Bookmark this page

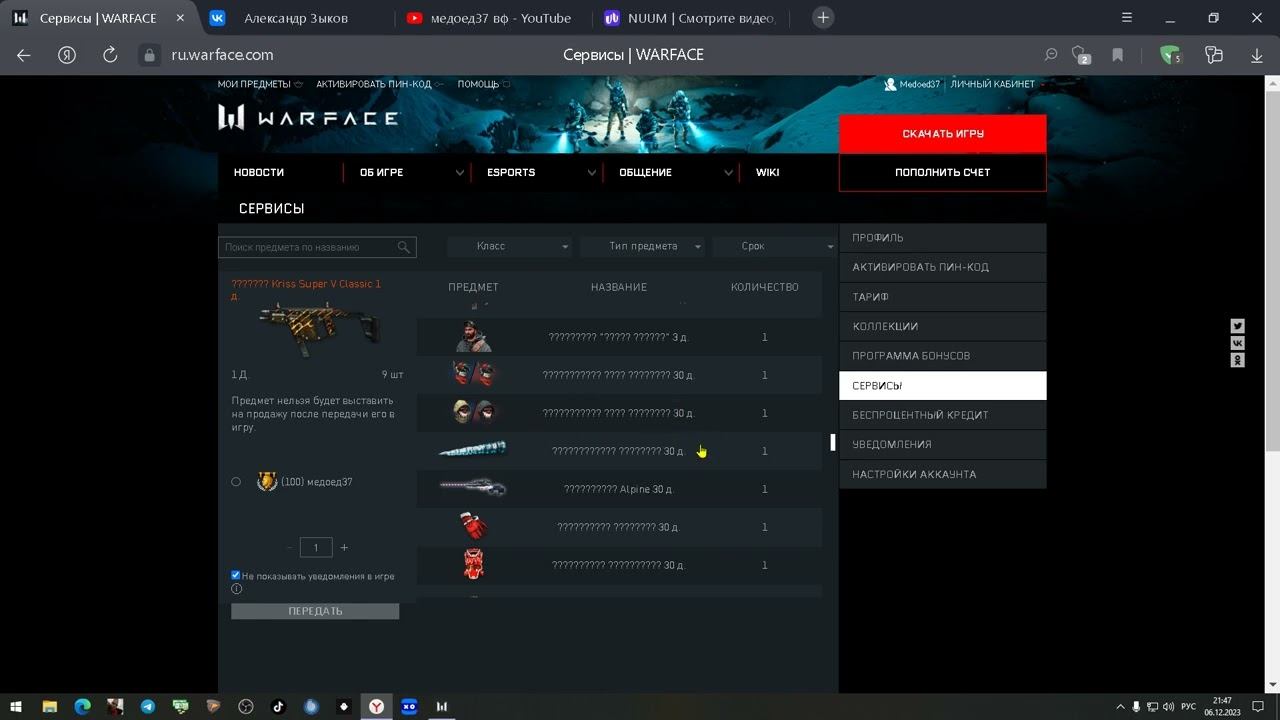[1117, 55]
